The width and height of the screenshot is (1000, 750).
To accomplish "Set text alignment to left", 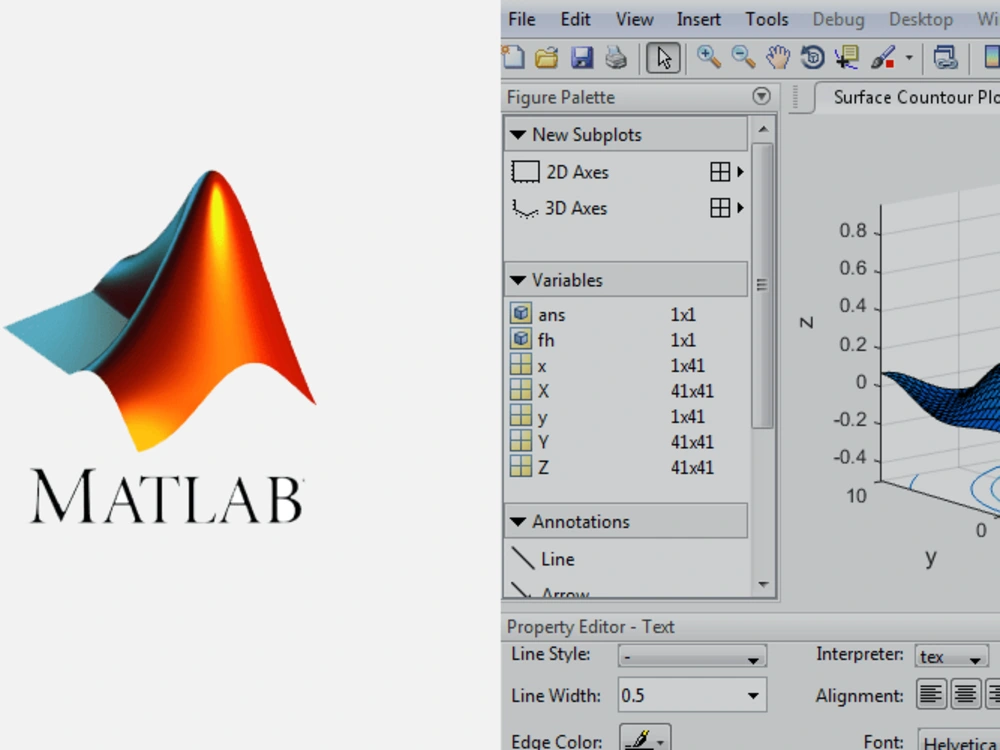I will click(931, 694).
